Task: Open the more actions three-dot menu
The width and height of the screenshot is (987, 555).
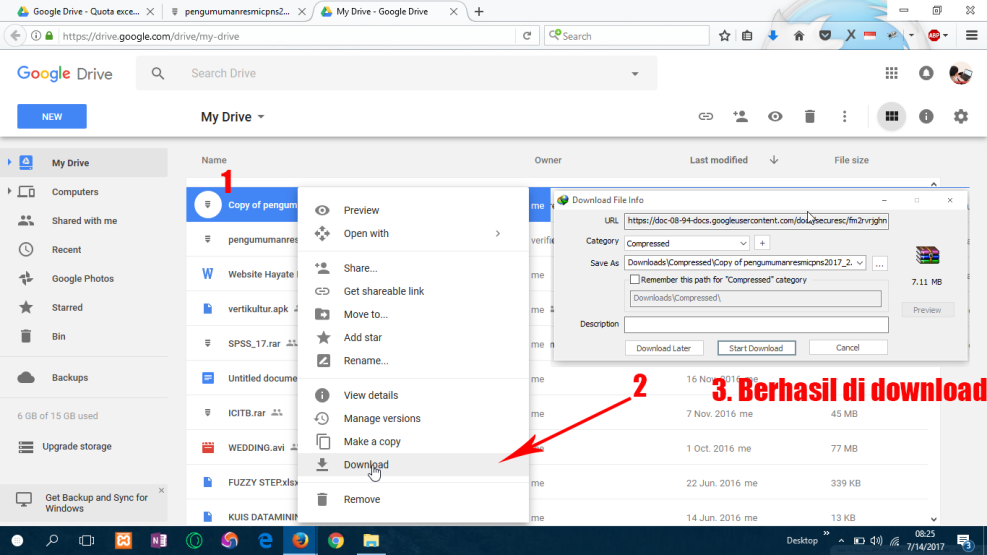Action: point(844,116)
